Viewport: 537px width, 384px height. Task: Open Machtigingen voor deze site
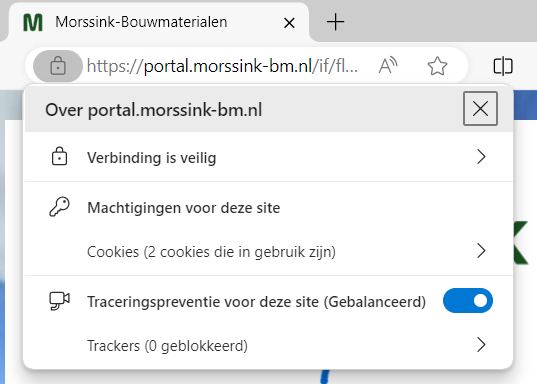[184, 208]
